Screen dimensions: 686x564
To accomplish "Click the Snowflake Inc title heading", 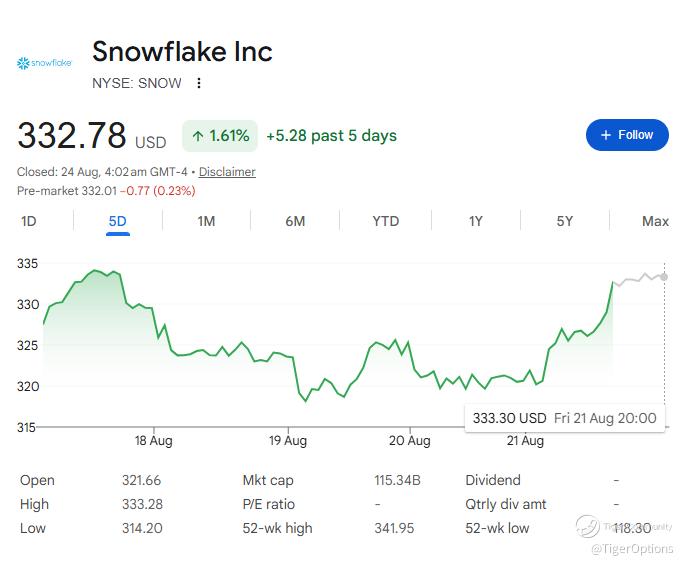I will coord(182,52).
